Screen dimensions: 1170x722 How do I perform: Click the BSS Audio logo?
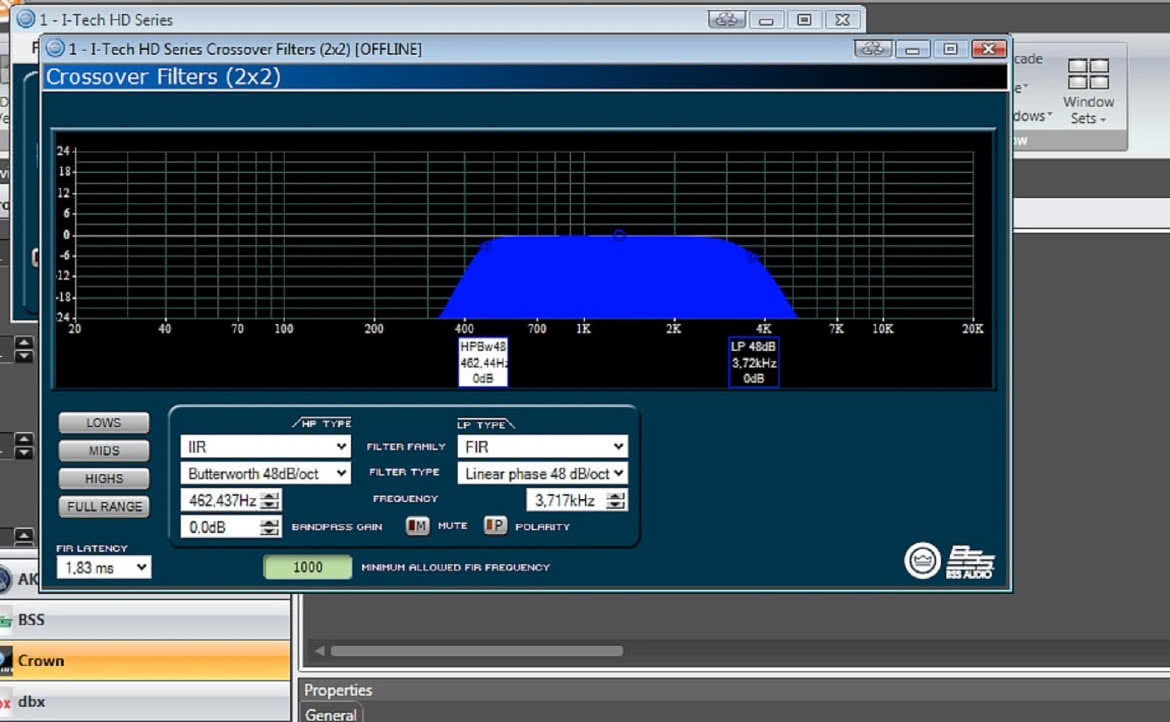tap(970, 562)
